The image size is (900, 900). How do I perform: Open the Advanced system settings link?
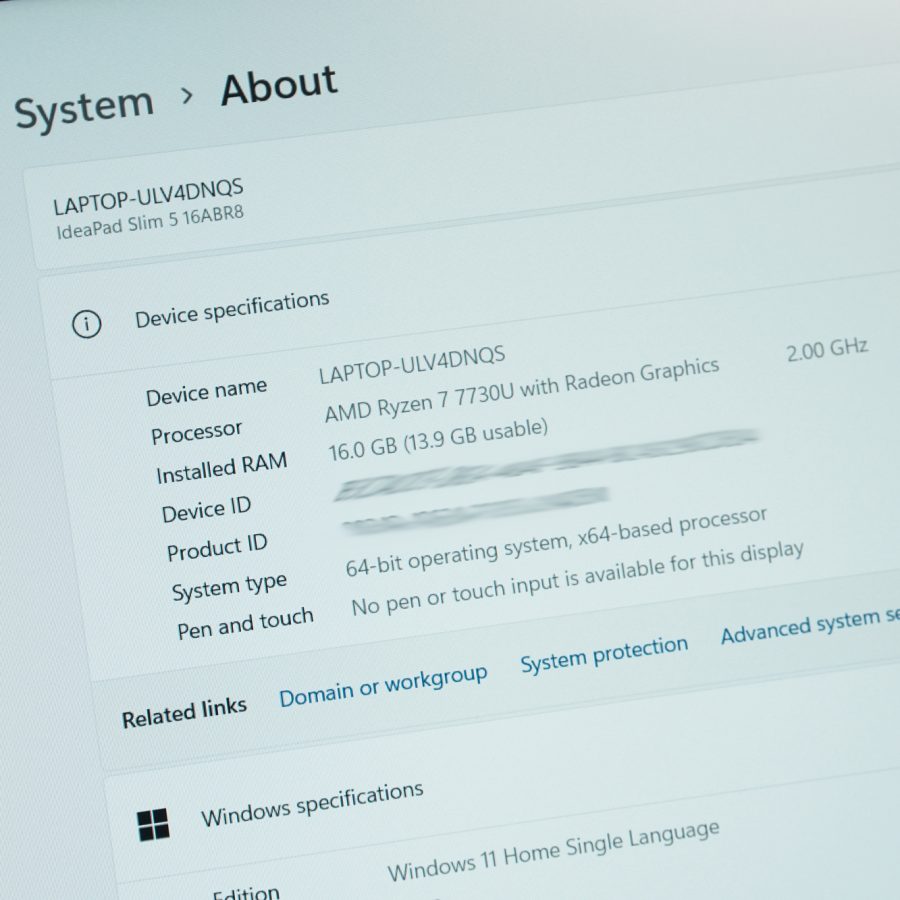[810, 625]
